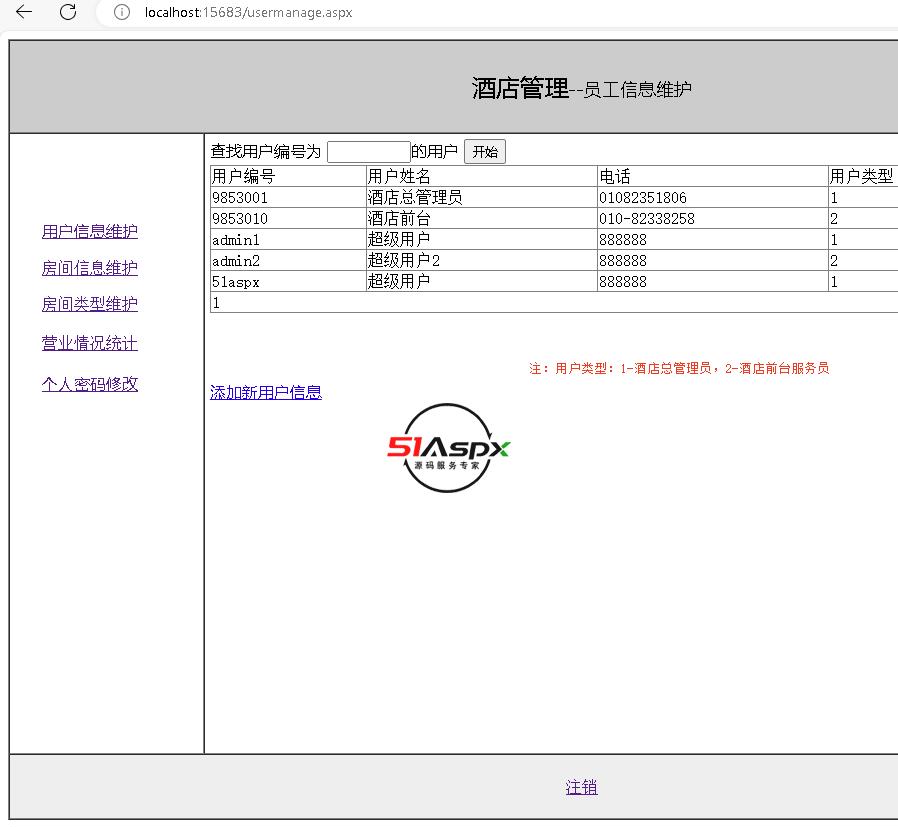
Task: Click the 电话 column header
Action: (x=615, y=177)
